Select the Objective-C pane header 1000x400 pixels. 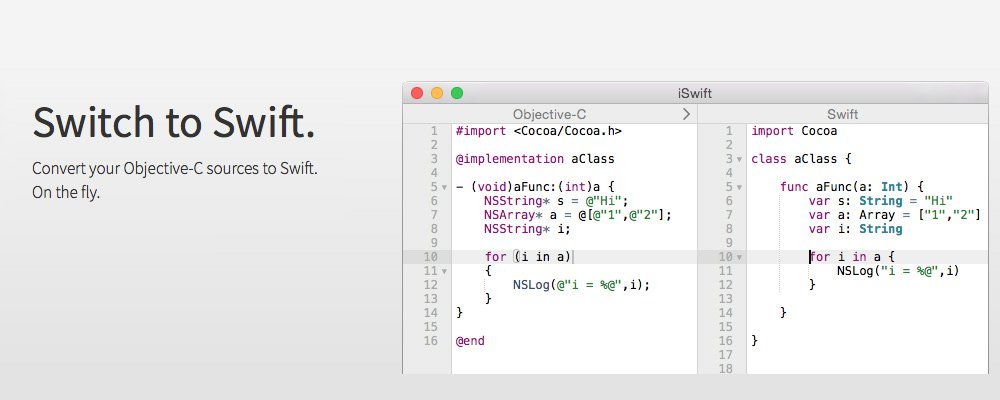pos(550,114)
